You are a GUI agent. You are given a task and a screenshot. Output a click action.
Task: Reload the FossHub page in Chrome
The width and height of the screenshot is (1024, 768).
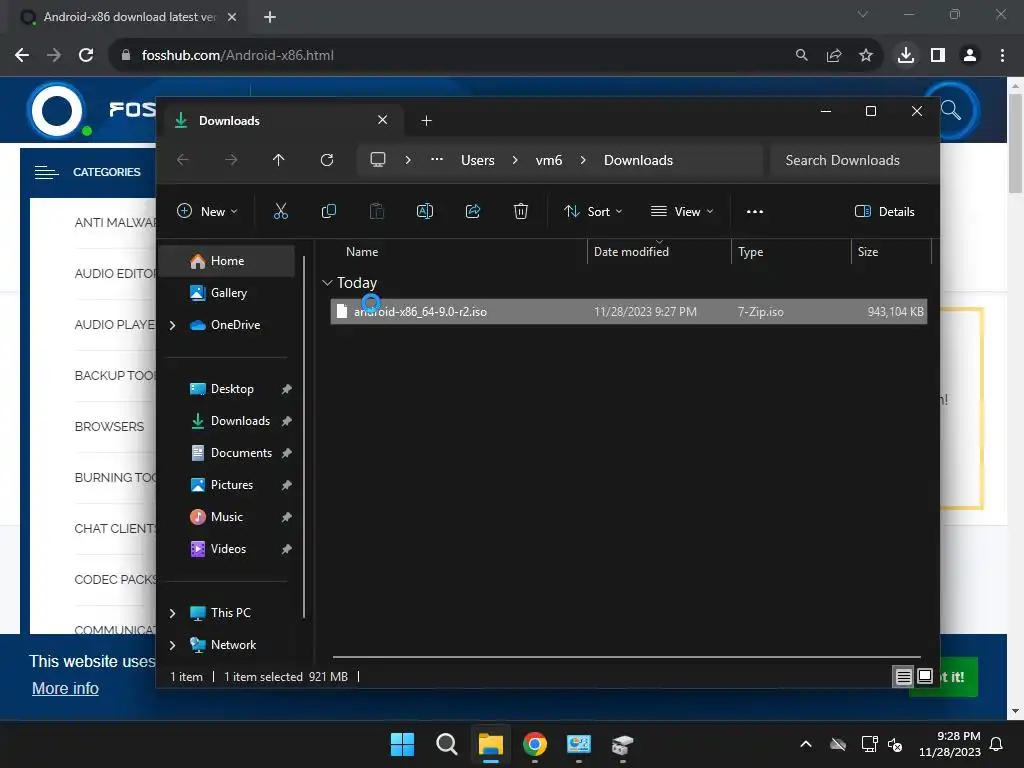tap(86, 56)
